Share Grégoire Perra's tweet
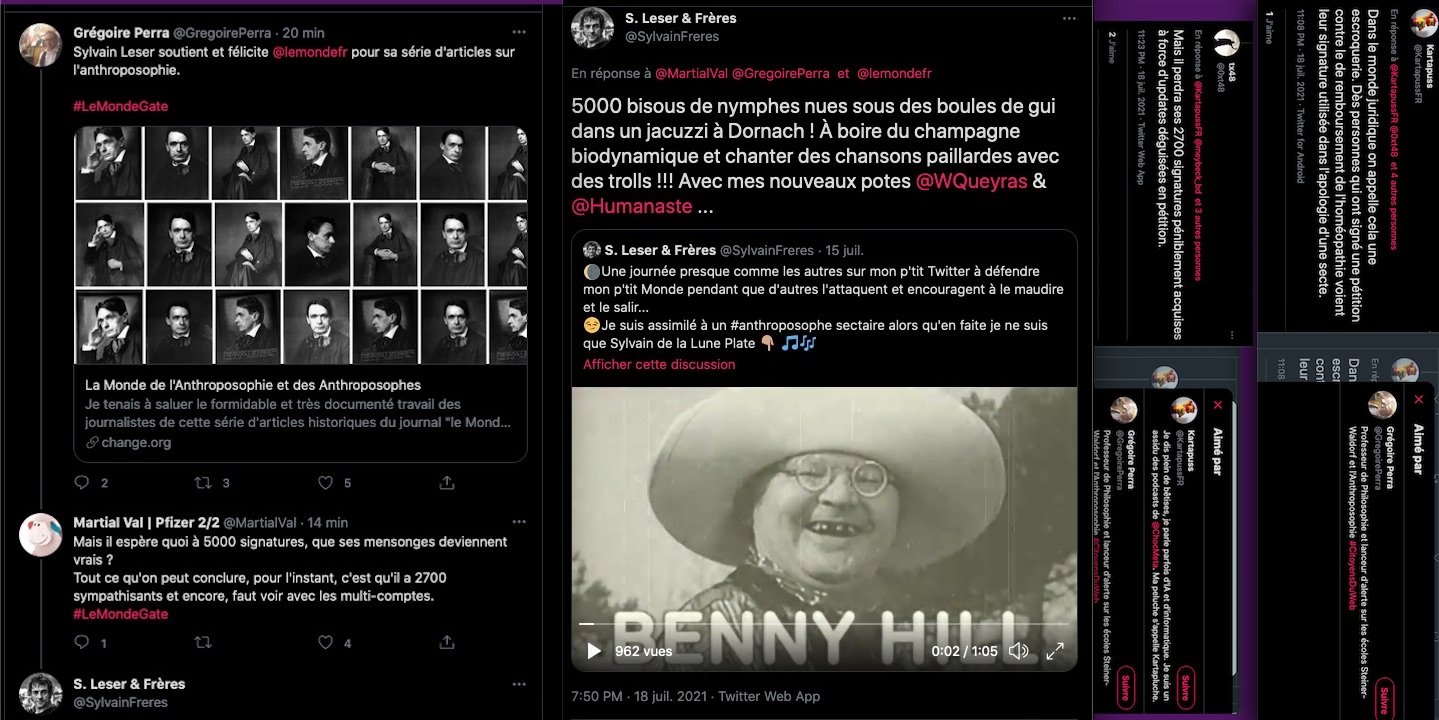1439x720 pixels. (x=447, y=483)
